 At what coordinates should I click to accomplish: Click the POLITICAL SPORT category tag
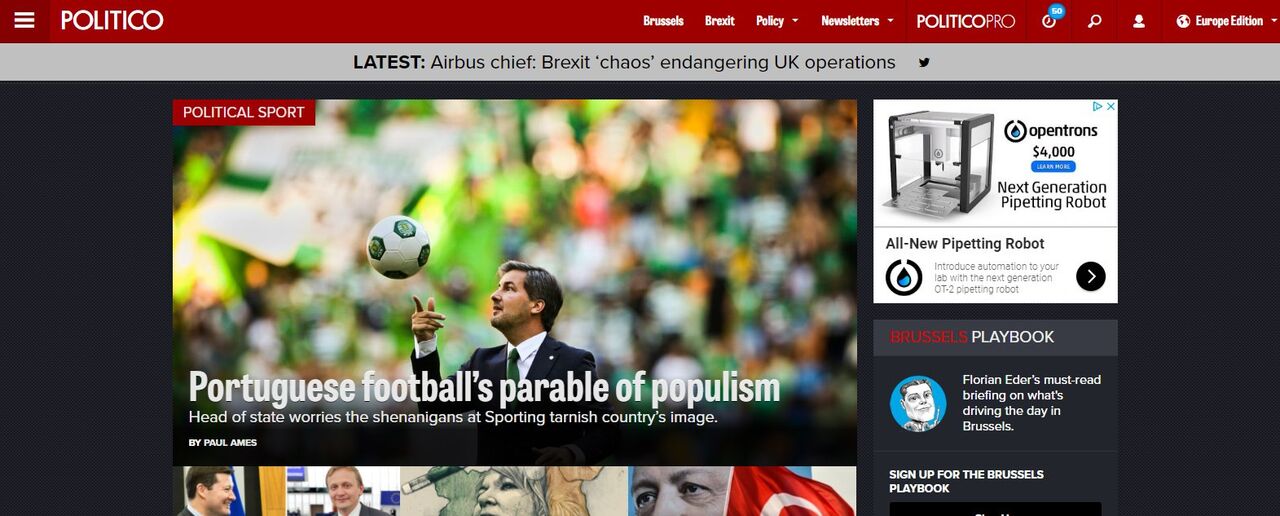(244, 112)
